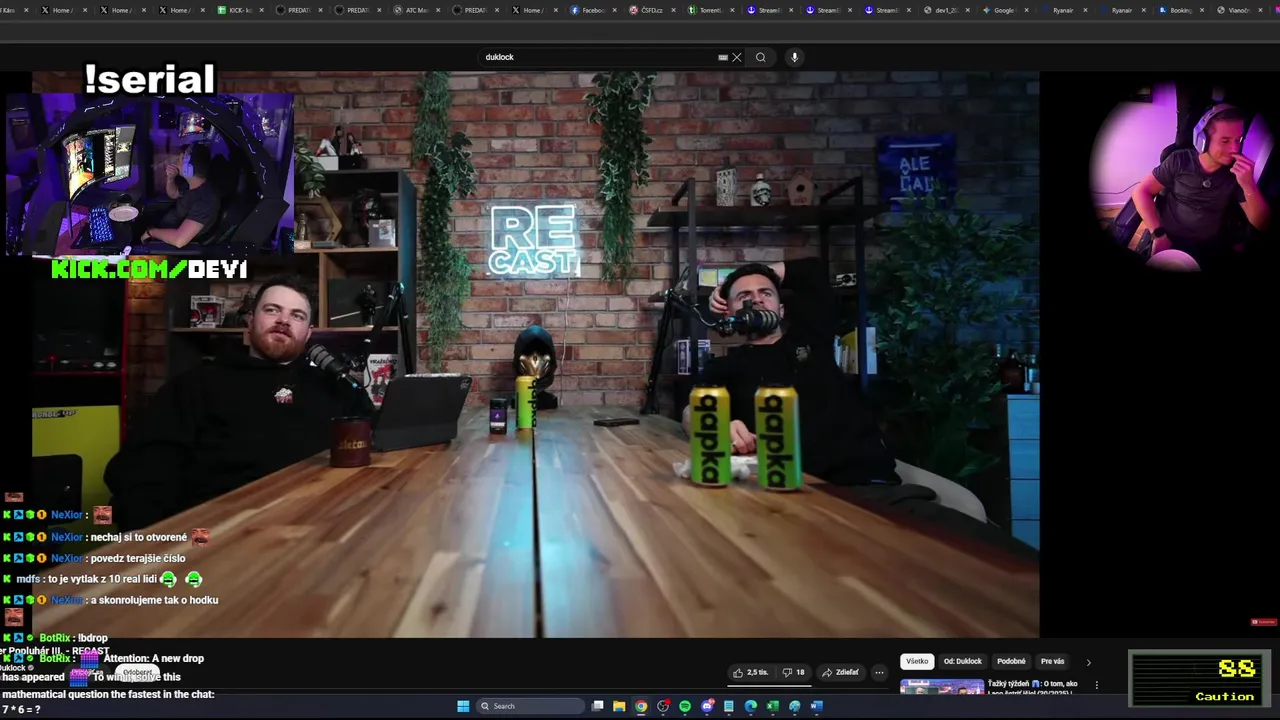Image resolution: width=1280 pixels, height=720 pixels.
Task: Open the on-screen keyboard icon in search box
Action: (x=723, y=57)
